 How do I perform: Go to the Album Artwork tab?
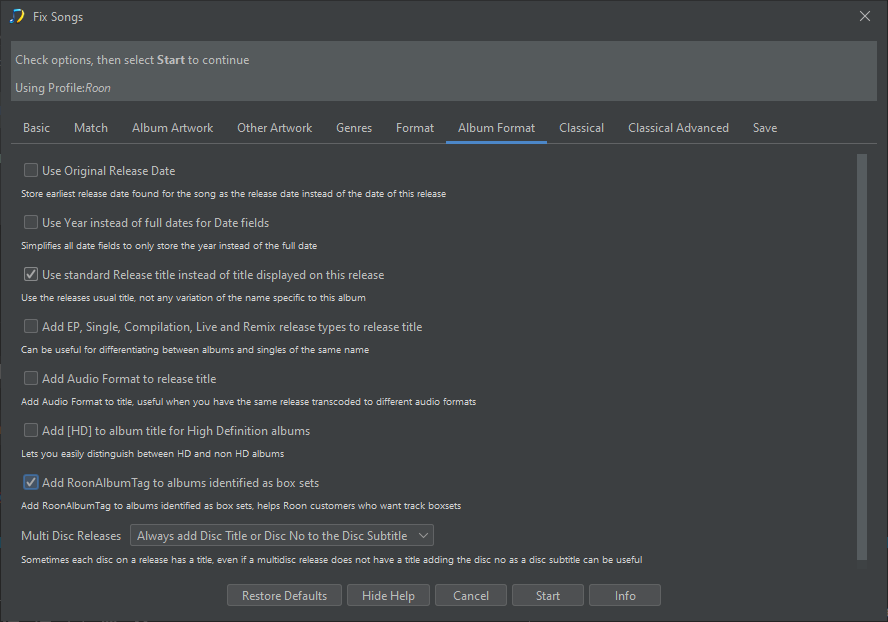(172, 128)
